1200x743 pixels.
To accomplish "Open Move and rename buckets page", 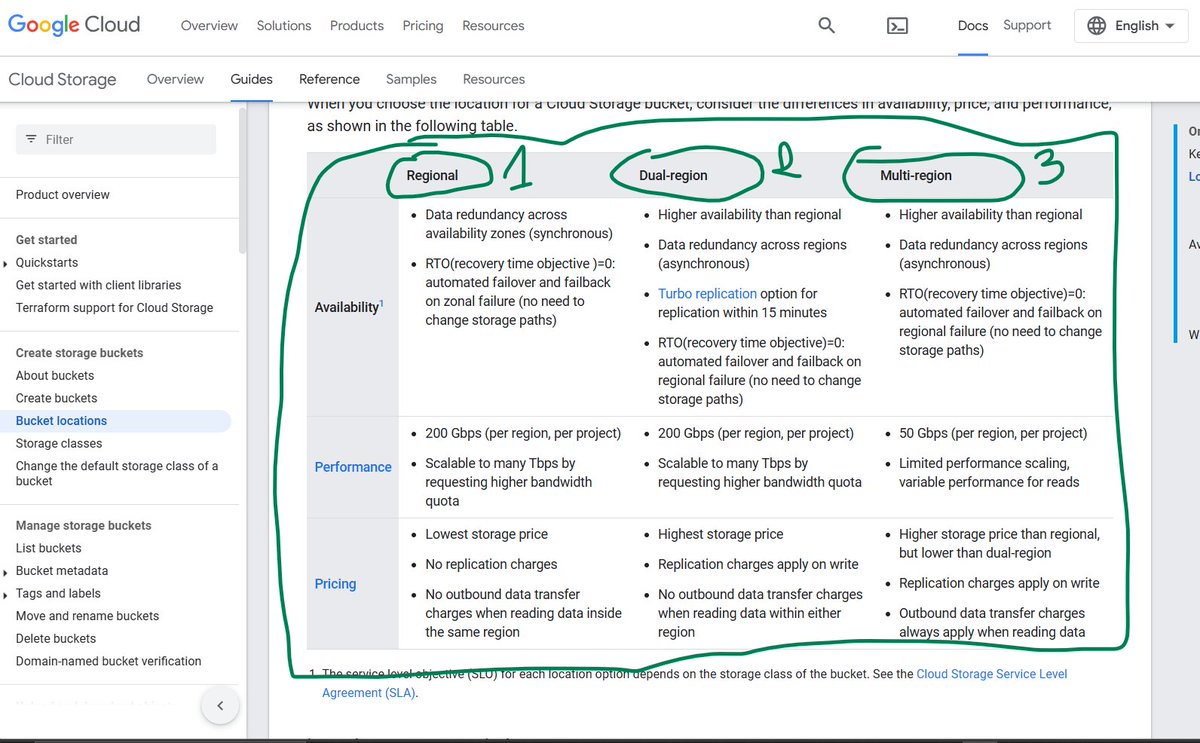I will coord(87,616).
